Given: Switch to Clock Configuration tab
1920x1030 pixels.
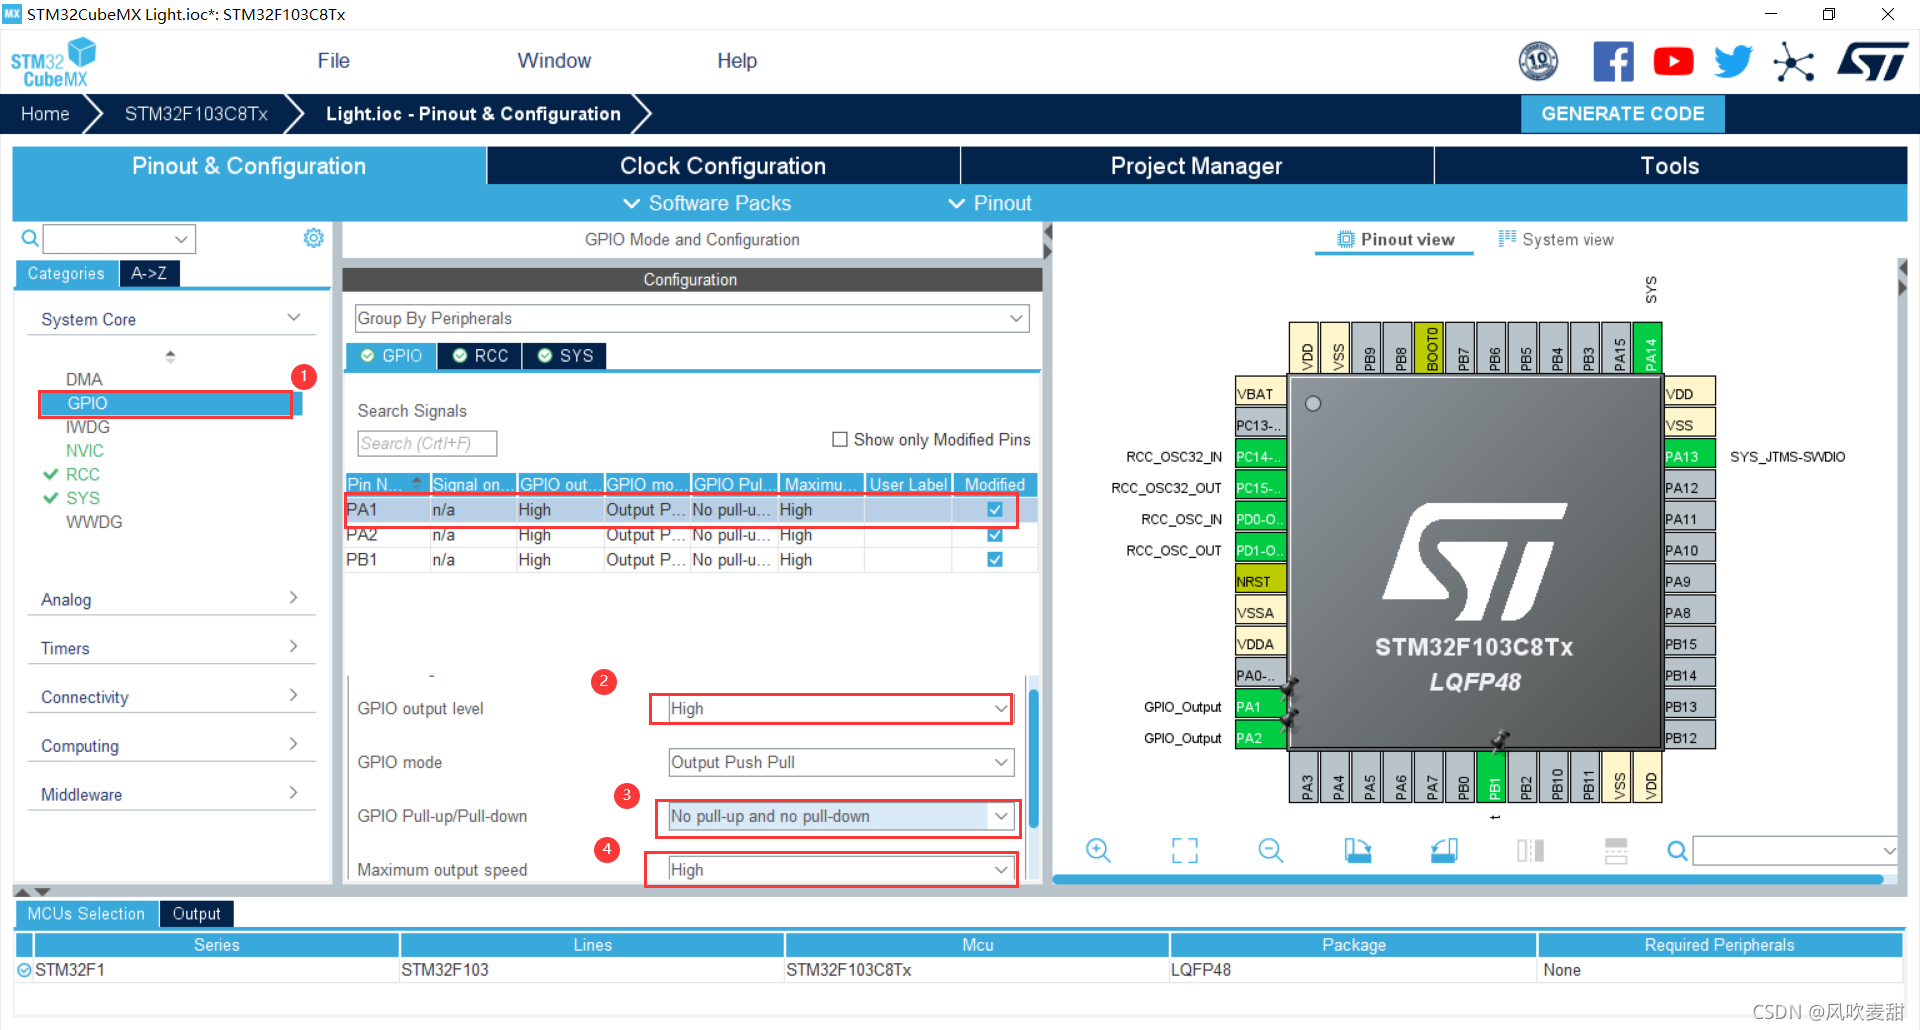Looking at the screenshot, I should (x=723, y=166).
